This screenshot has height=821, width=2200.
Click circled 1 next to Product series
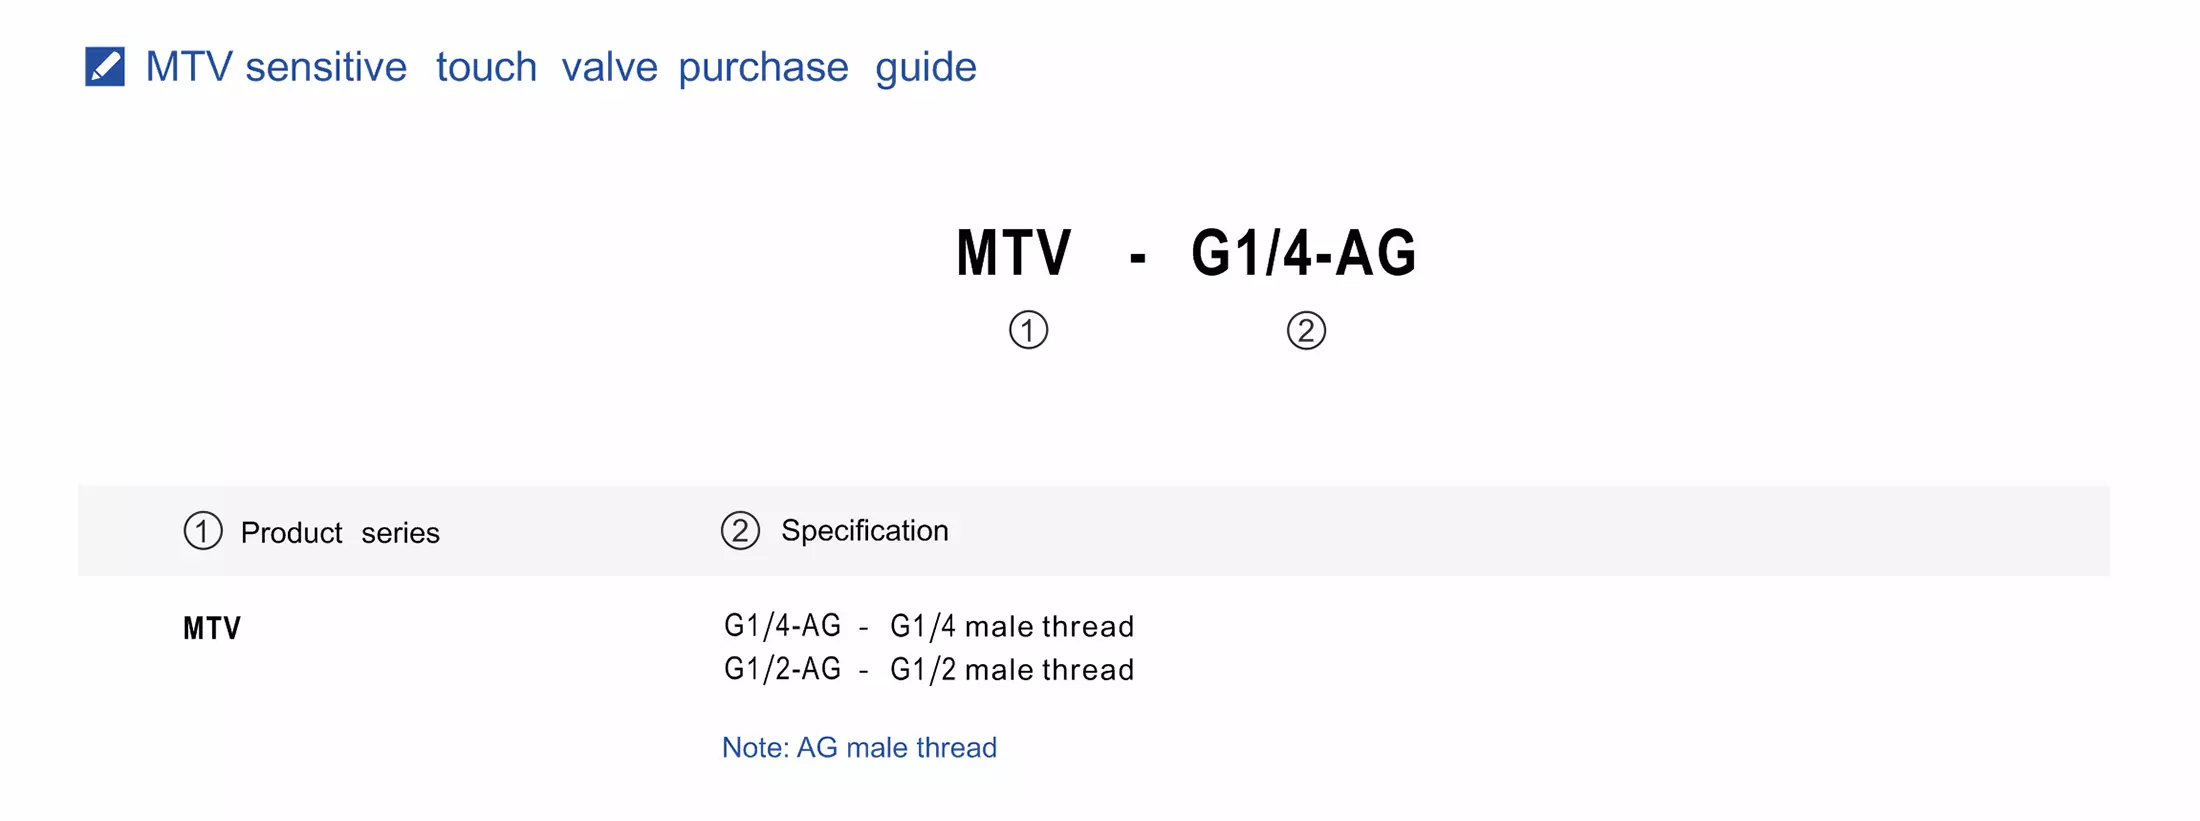point(203,531)
